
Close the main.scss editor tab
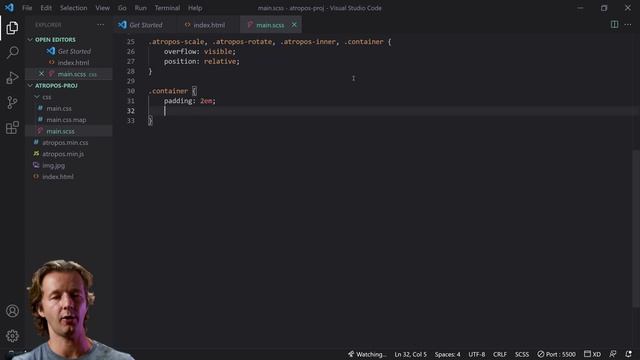tap(294, 25)
